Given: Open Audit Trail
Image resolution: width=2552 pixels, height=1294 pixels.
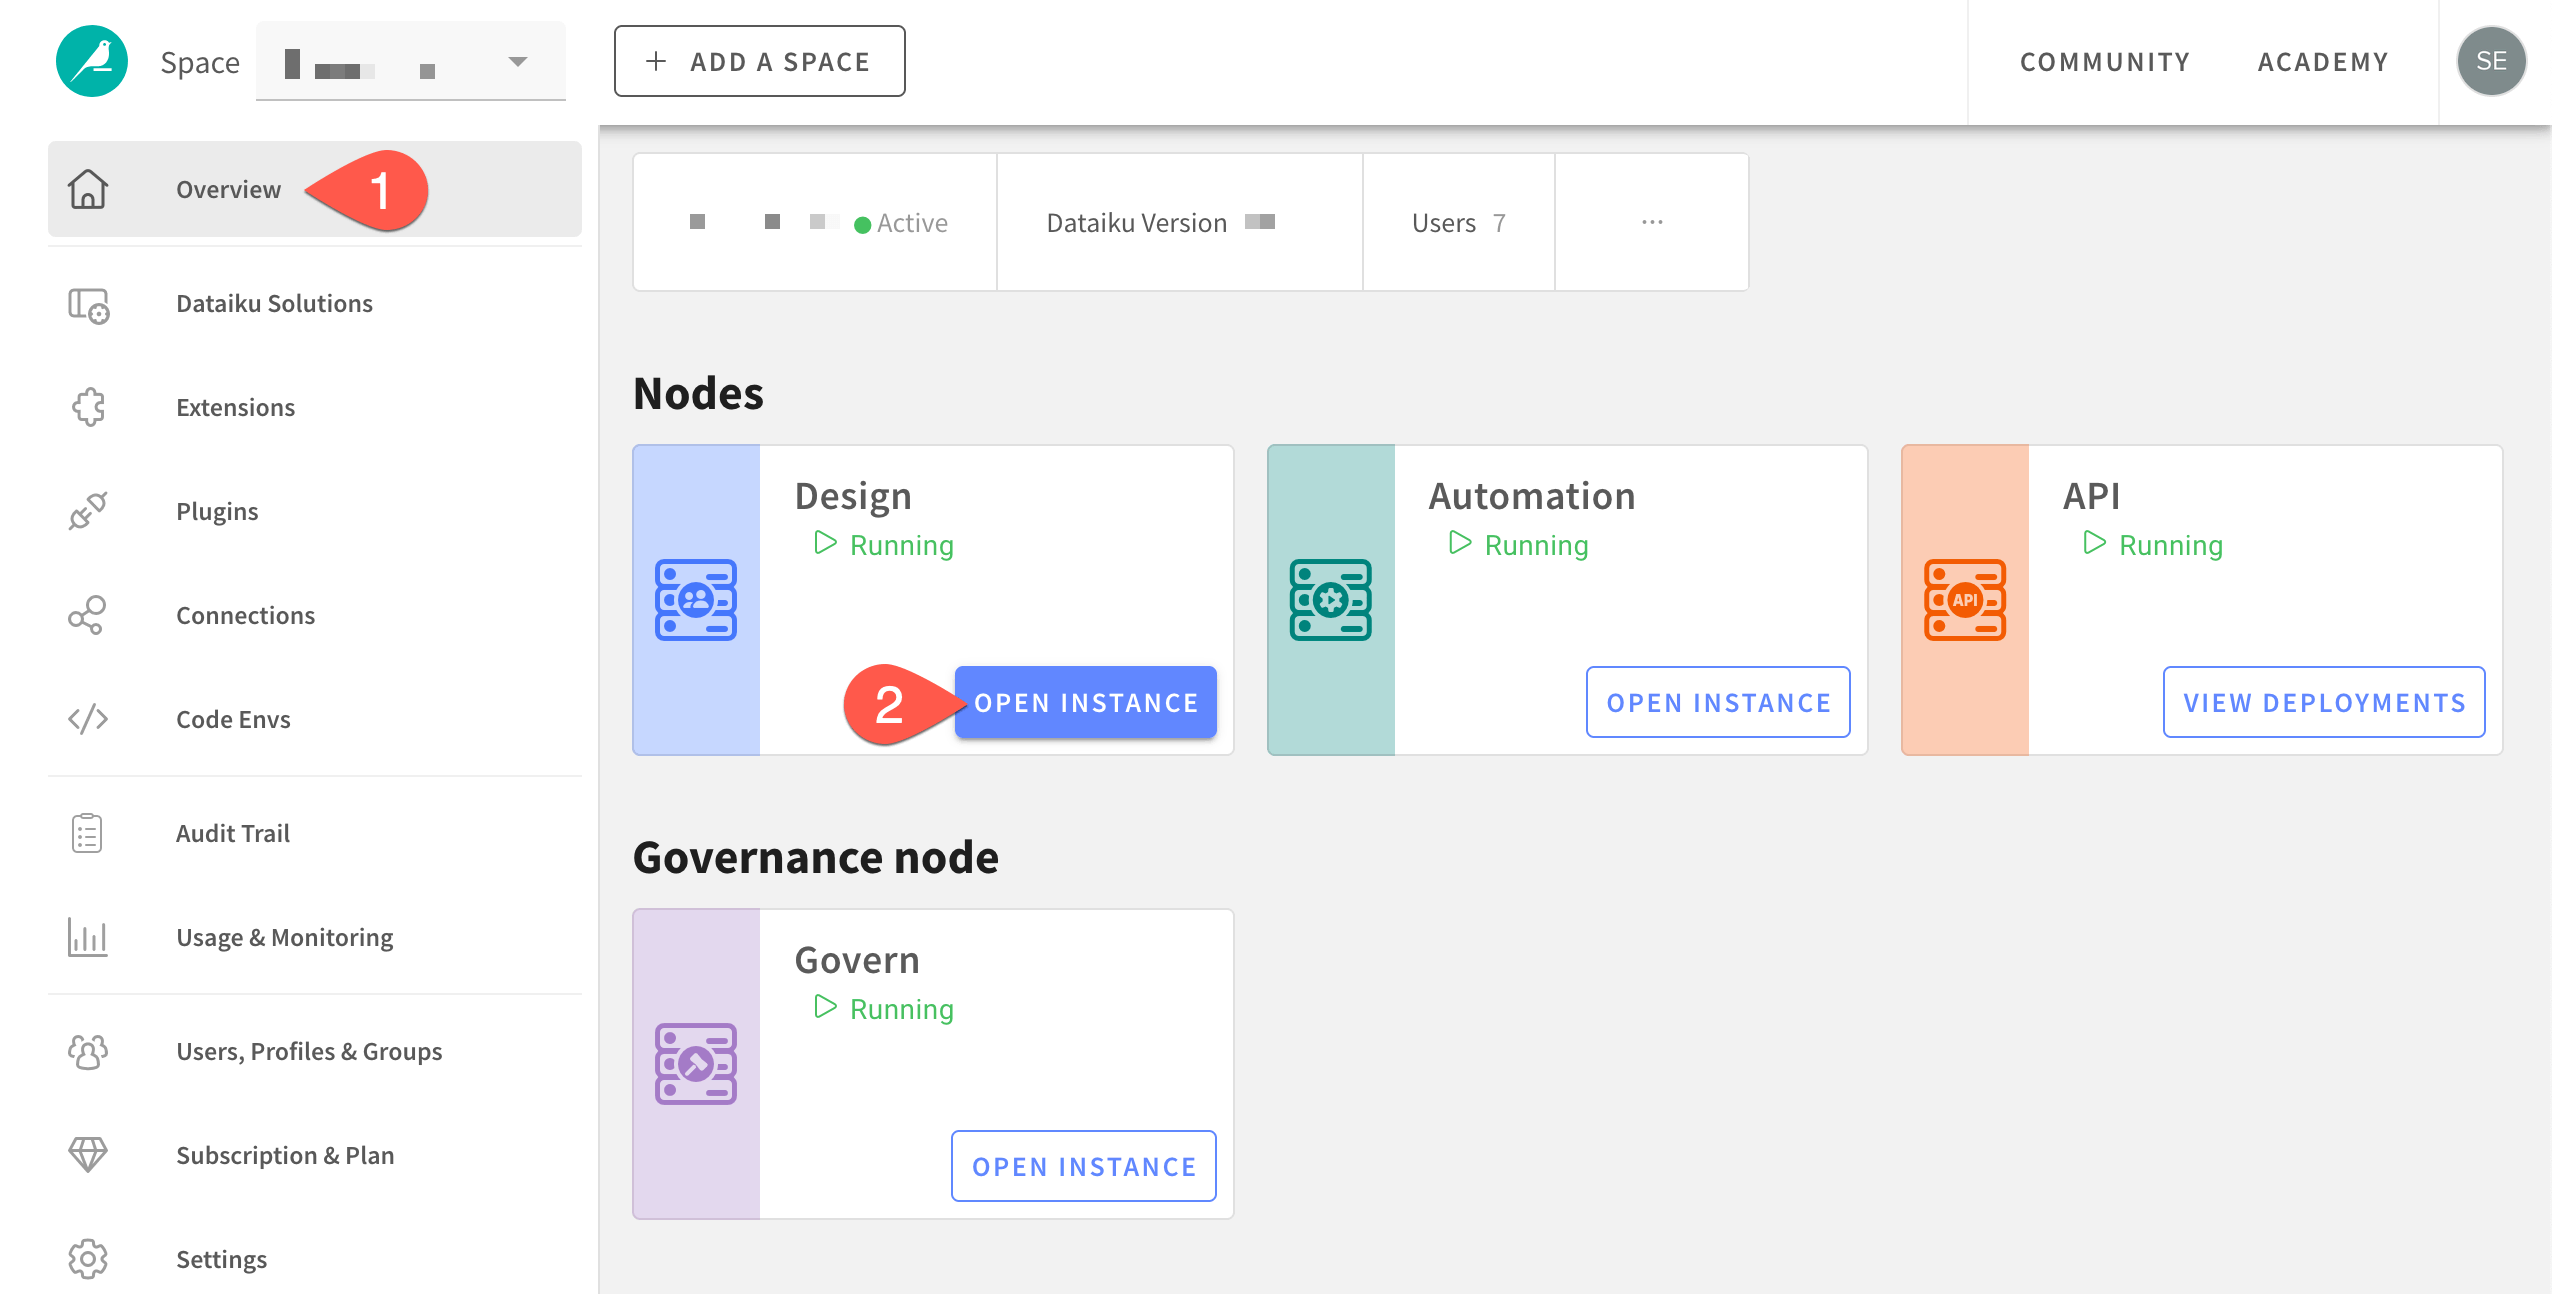Looking at the screenshot, I should pos(233,833).
